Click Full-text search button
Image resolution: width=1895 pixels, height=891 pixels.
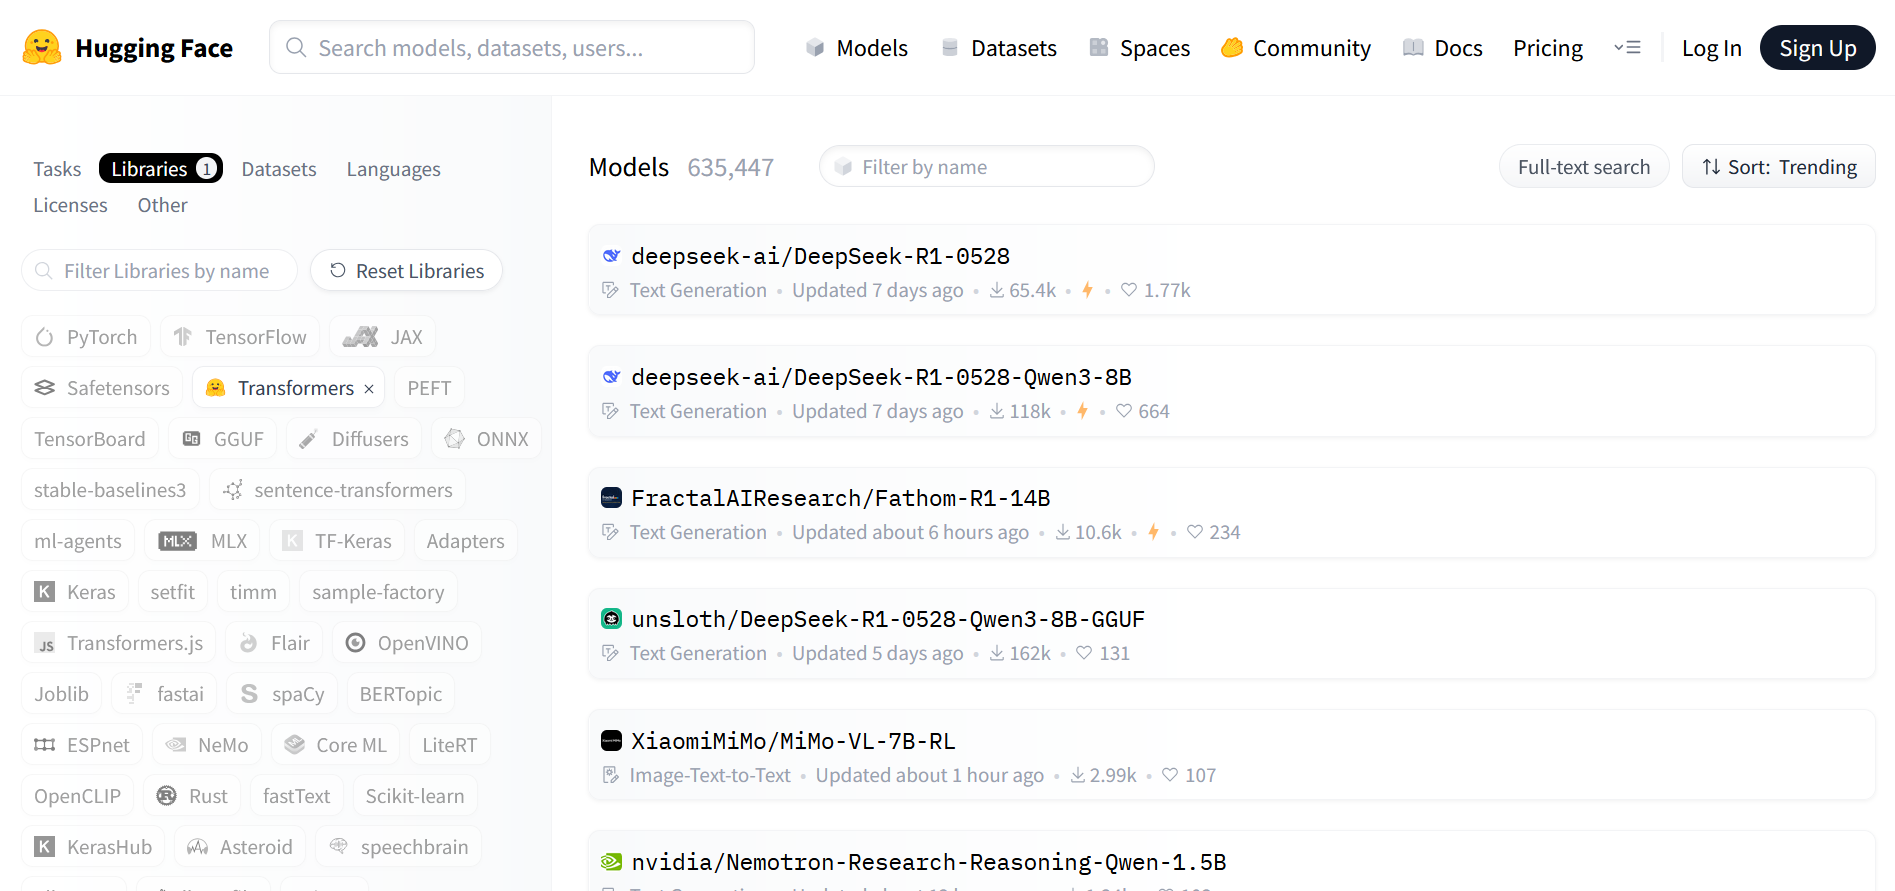point(1584,167)
